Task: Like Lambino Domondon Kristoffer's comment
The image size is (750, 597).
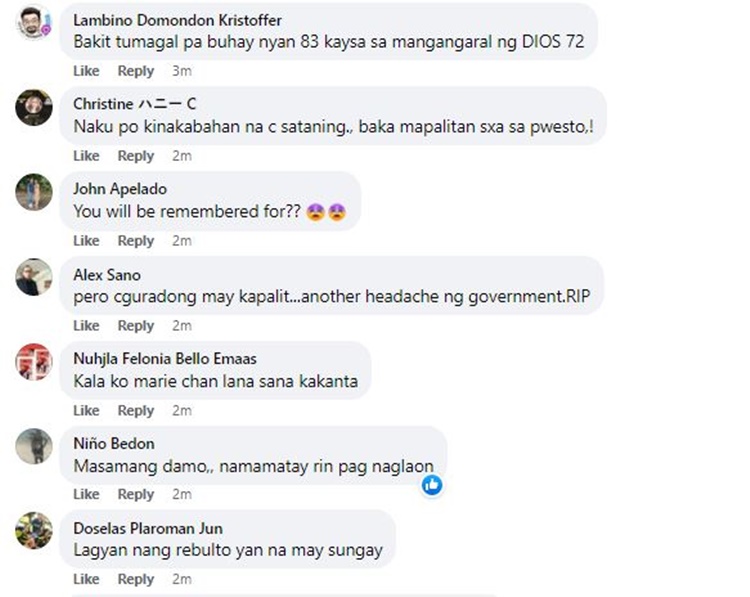Action: [86, 71]
